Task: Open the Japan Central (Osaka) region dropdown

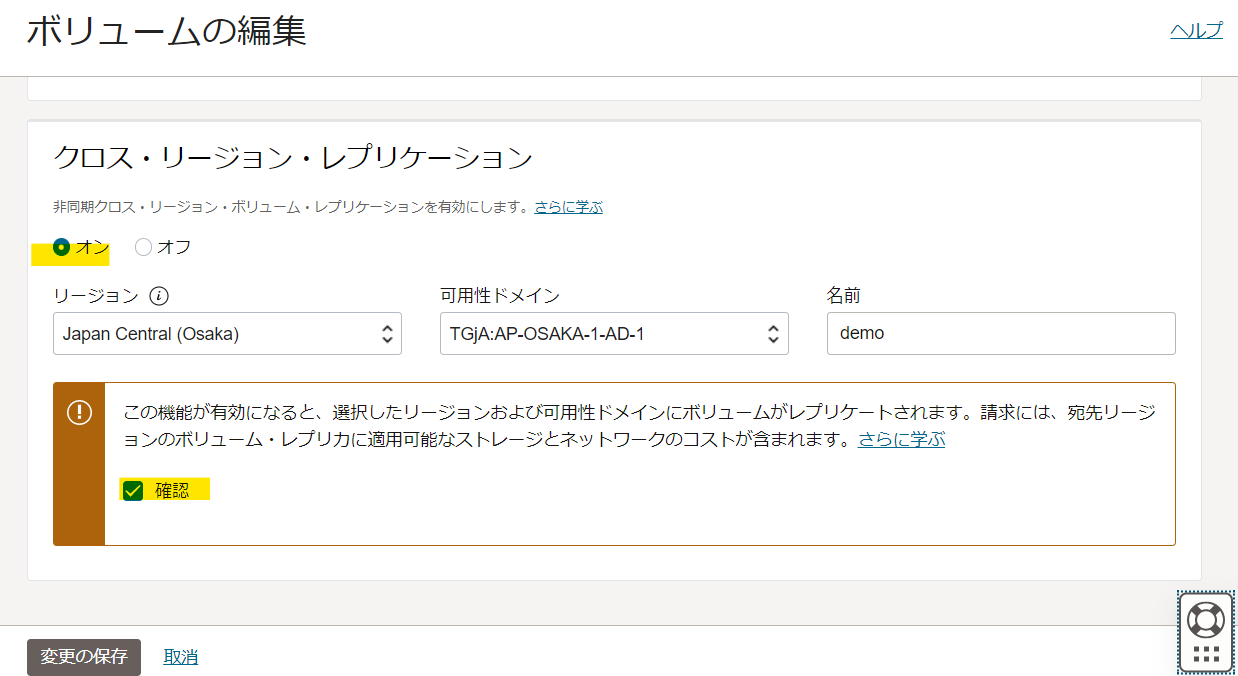Action: [227, 333]
